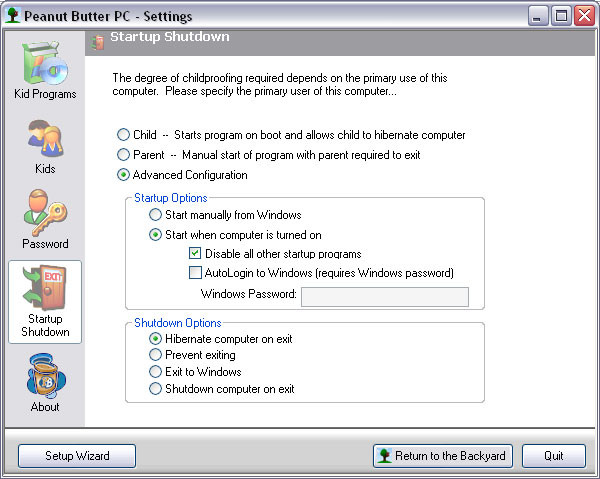This screenshot has width=600, height=479.
Task: Open the Password settings section
Action: pyautogui.click(x=45, y=220)
